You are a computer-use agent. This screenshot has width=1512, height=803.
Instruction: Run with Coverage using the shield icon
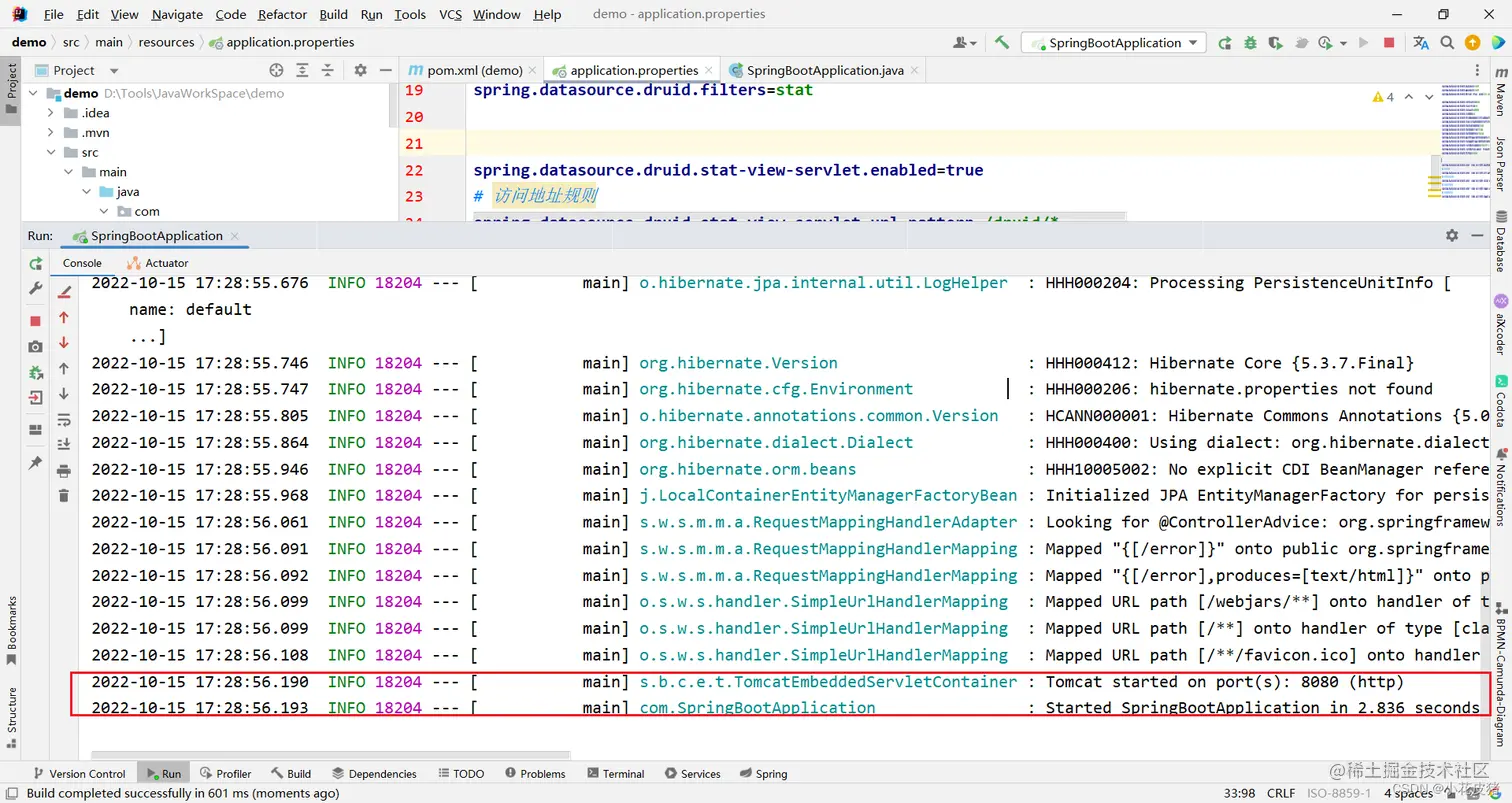pyautogui.click(x=1275, y=42)
